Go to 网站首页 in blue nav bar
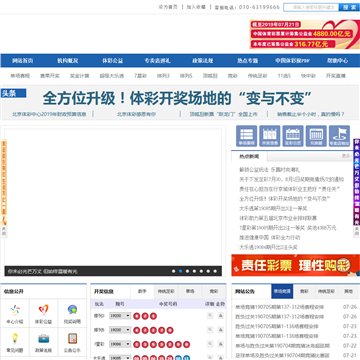Screen dimensions: 360x360 point(23,61)
